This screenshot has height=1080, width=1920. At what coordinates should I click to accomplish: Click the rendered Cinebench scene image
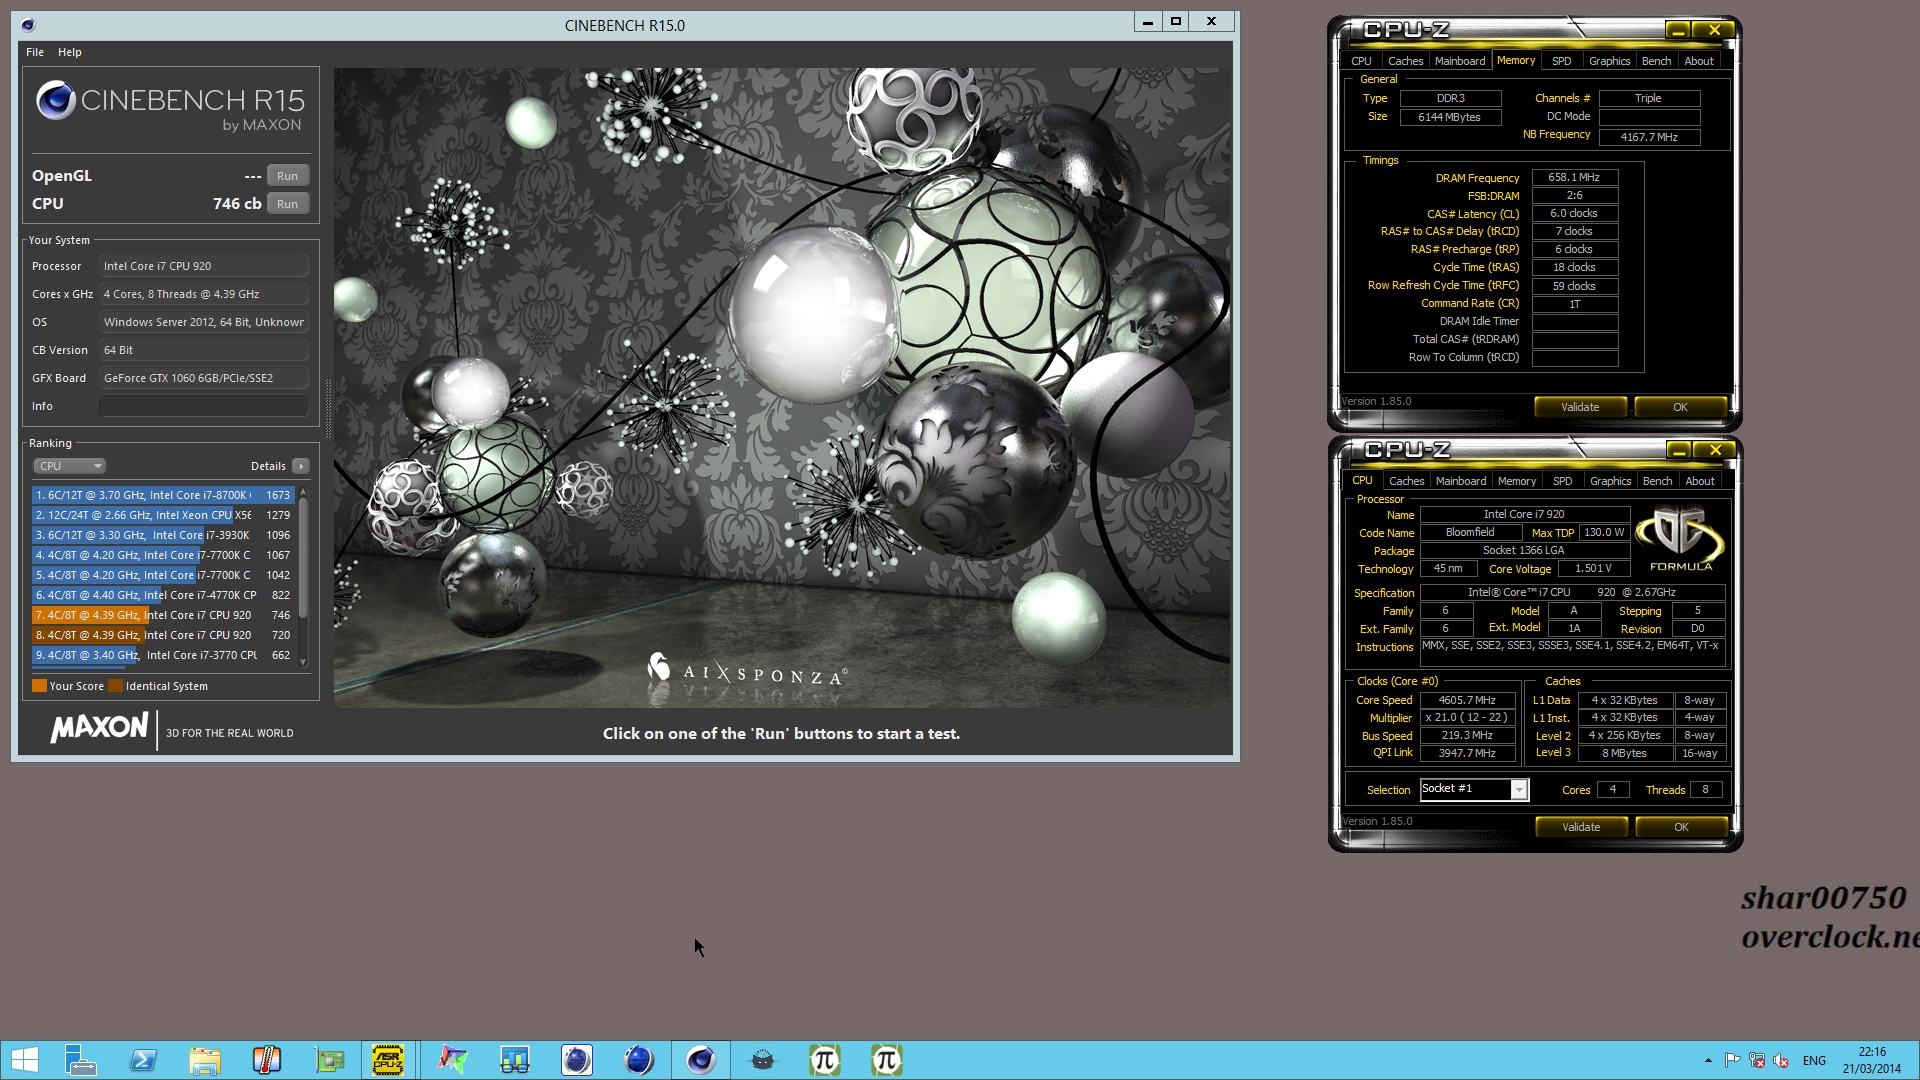tap(782, 388)
